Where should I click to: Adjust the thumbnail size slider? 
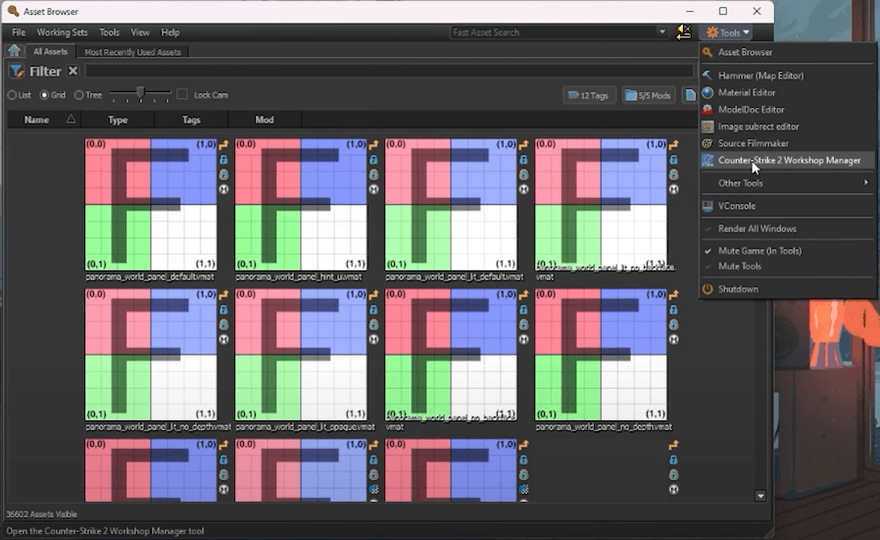pyautogui.click(x=140, y=93)
